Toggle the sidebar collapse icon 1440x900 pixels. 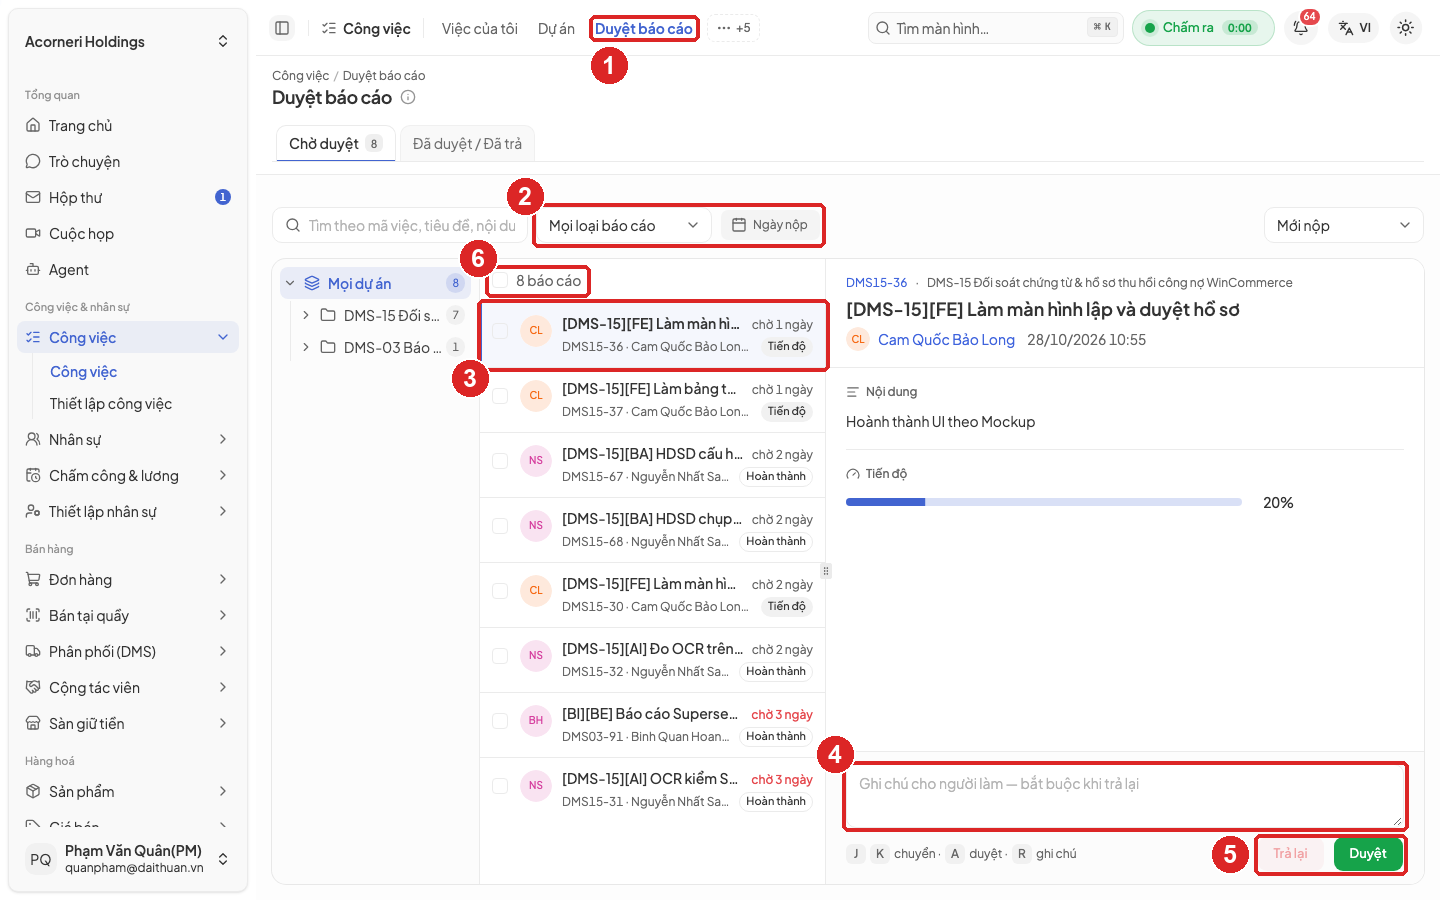pyautogui.click(x=282, y=28)
